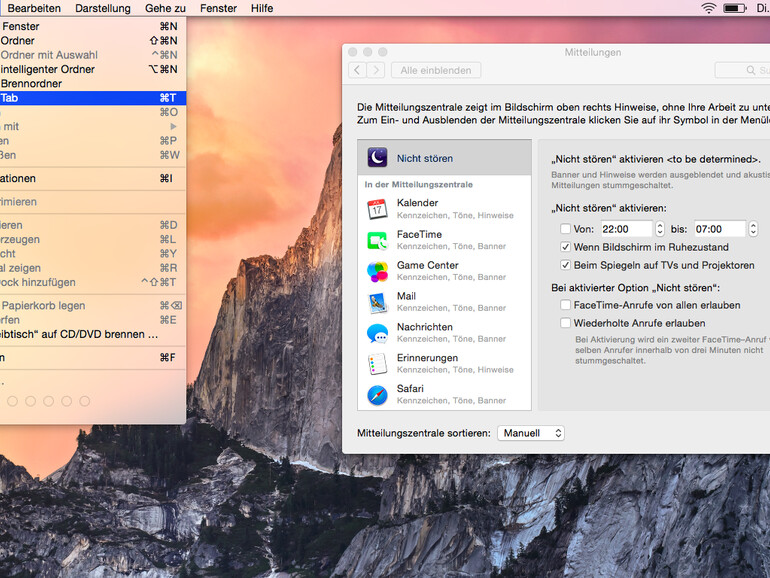Image resolution: width=770 pixels, height=578 pixels.
Task: Open the Darstellung menu
Action: pos(103,8)
